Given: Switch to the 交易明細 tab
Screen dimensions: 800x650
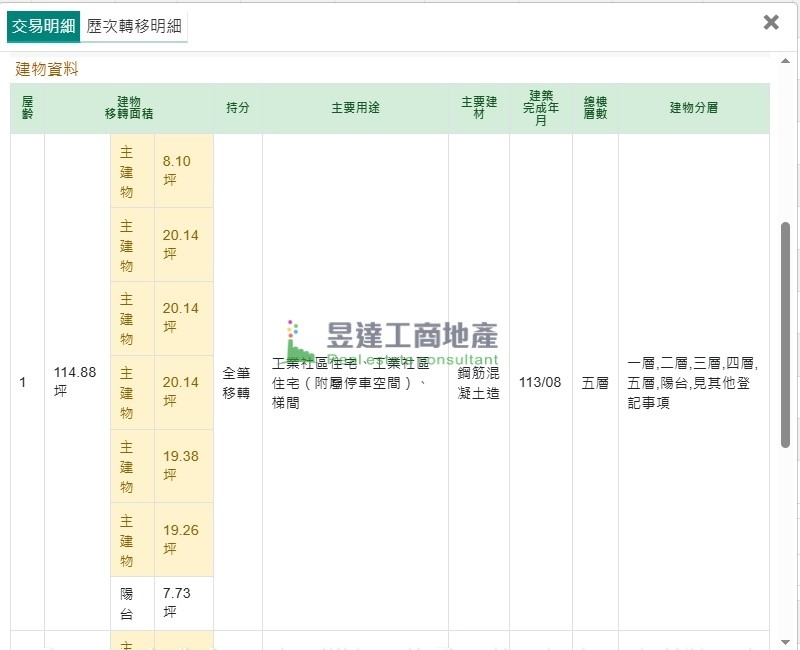Looking at the screenshot, I should [43, 27].
